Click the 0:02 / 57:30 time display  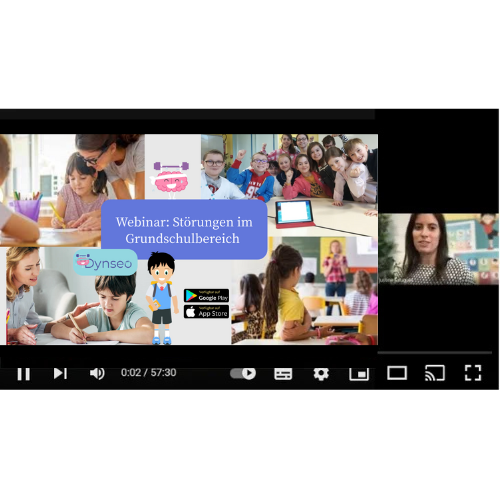click(x=149, y=373)
